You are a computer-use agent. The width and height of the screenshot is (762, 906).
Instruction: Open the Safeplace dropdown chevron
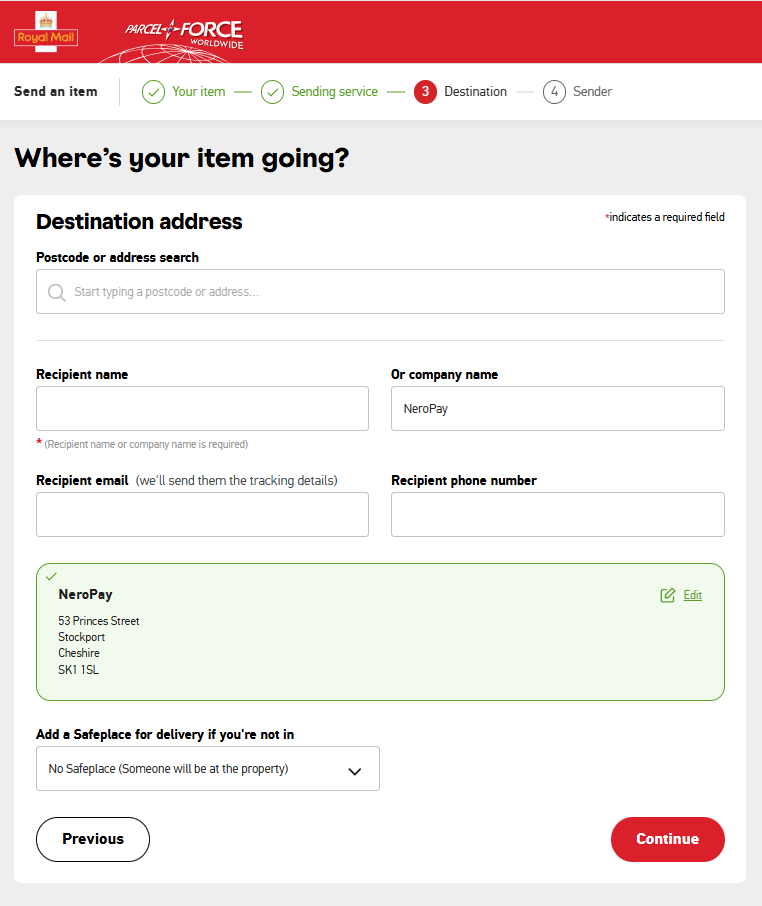tap(355, 771)
